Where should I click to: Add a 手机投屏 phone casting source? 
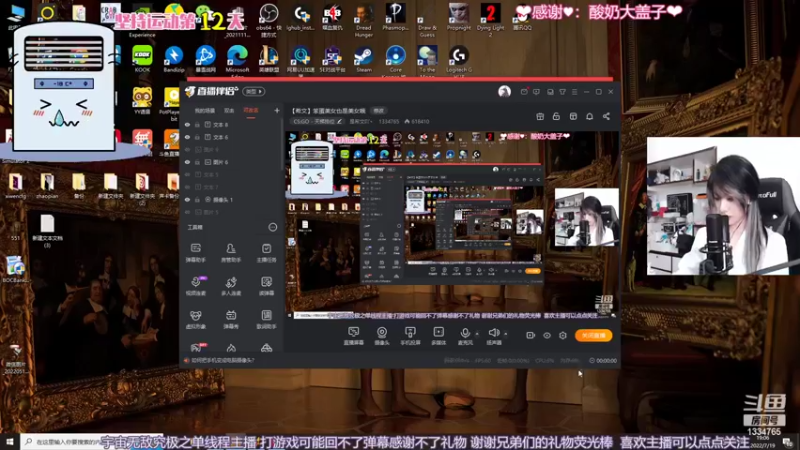(x=410, y=336)
